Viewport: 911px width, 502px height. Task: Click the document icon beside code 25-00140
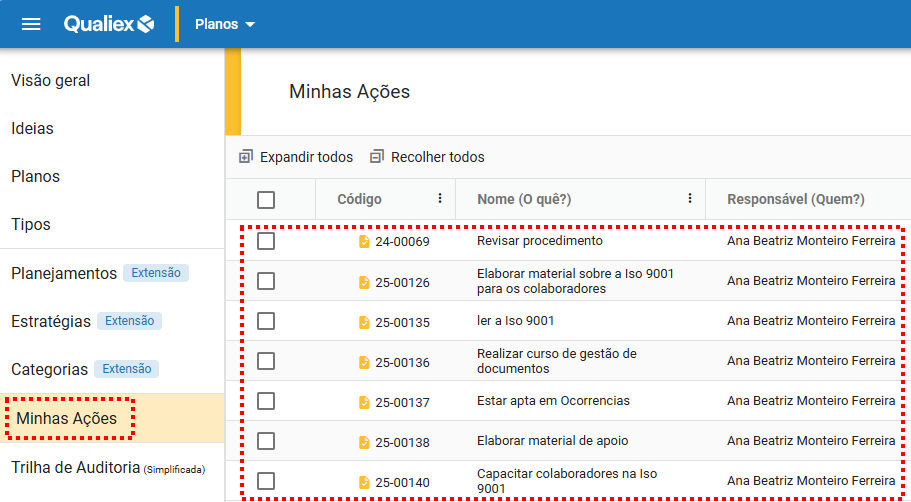364,482
